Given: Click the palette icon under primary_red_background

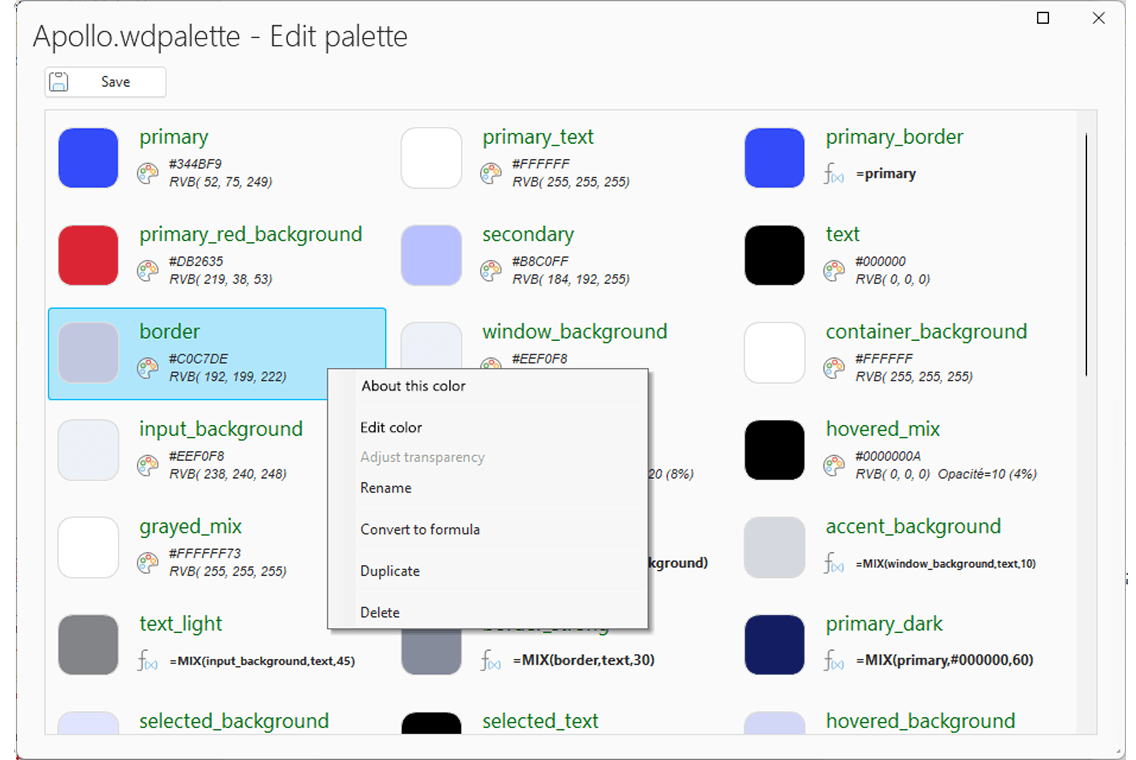Looking at the screenshot, I should (x=148, y=271).
